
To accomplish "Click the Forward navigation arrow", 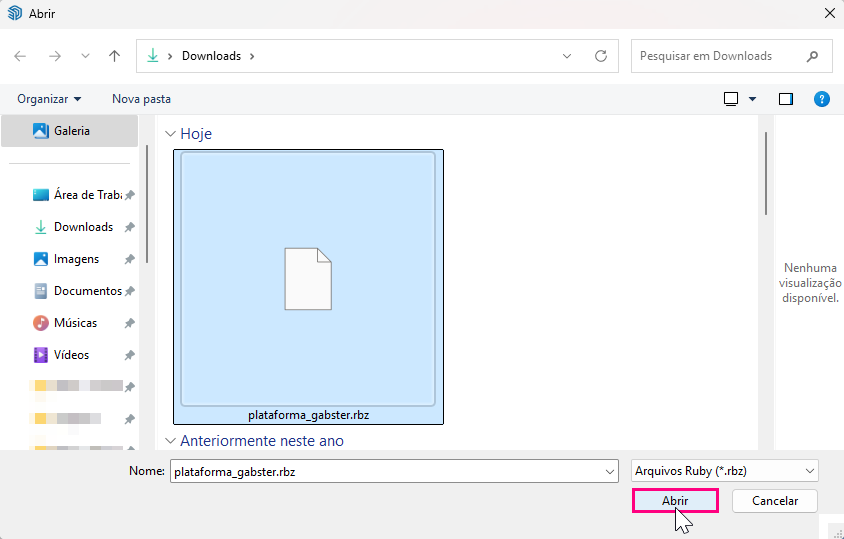I will coord(54,56).
